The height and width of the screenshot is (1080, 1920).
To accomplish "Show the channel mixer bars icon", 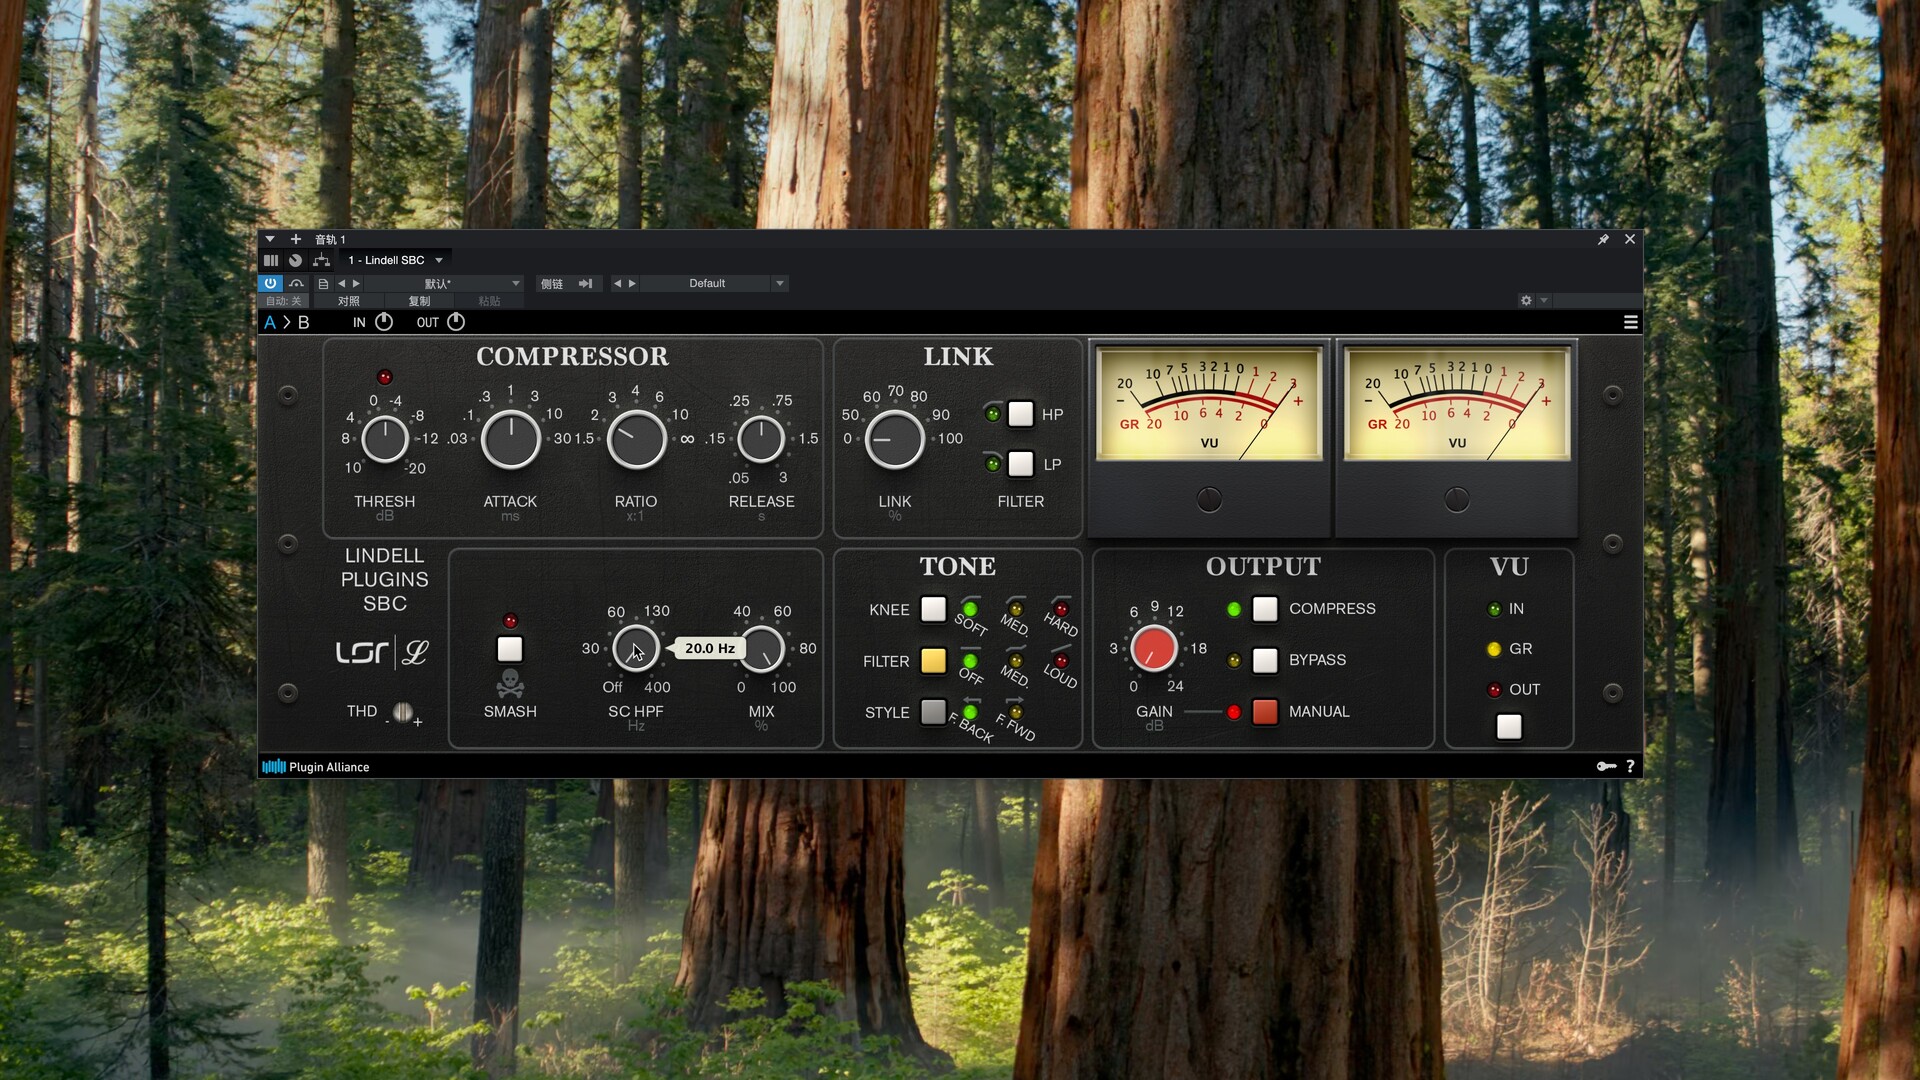I will [x=271, y=260].
